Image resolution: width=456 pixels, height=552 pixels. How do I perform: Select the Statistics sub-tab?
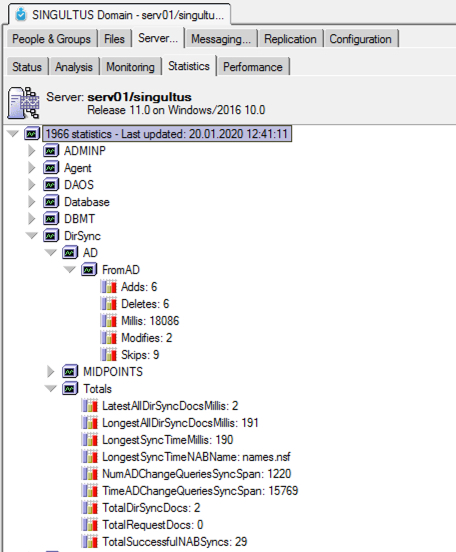(189, 66)
